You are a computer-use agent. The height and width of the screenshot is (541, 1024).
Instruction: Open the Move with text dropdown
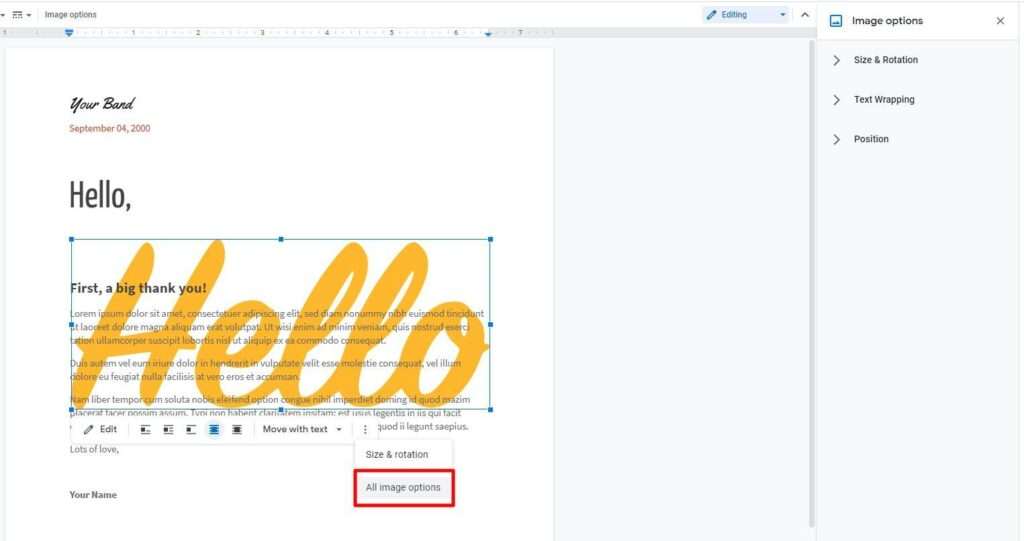coord(302,429)
